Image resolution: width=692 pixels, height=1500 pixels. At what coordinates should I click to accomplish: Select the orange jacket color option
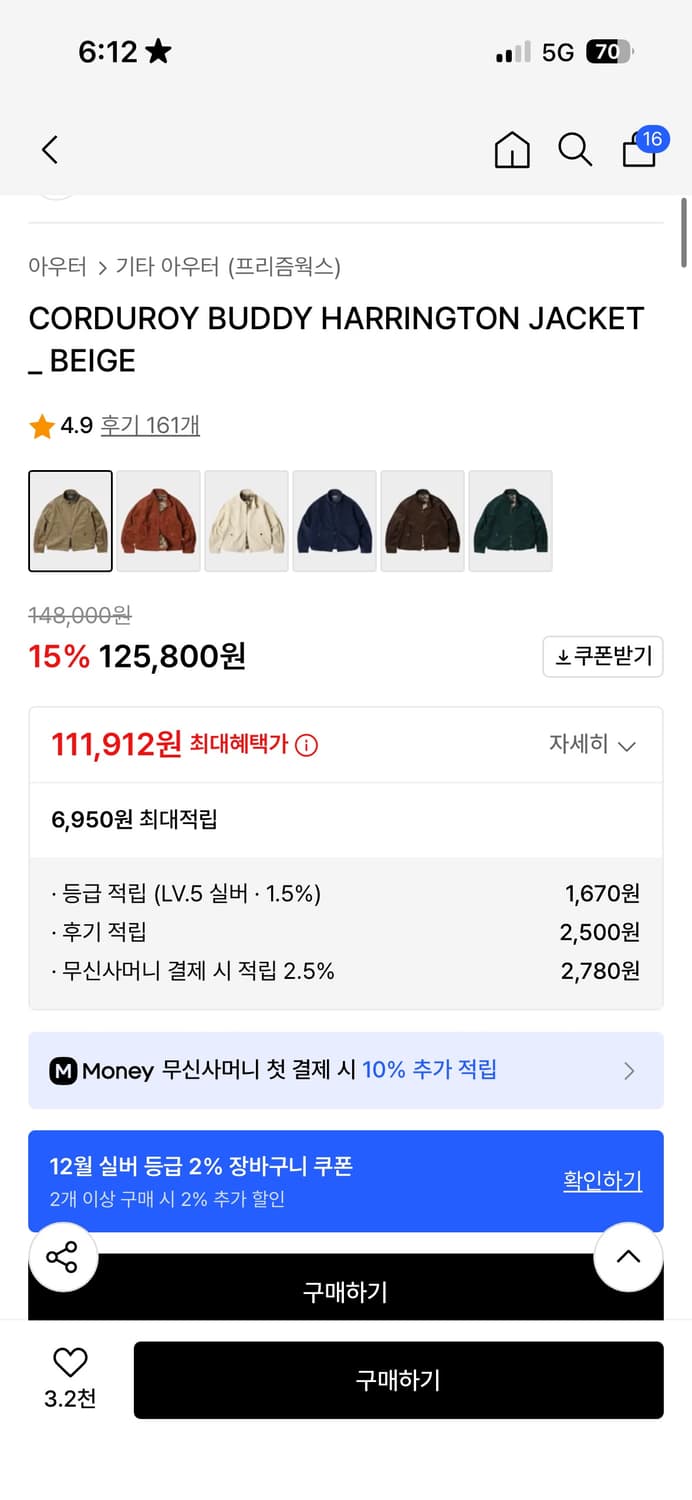158,521
